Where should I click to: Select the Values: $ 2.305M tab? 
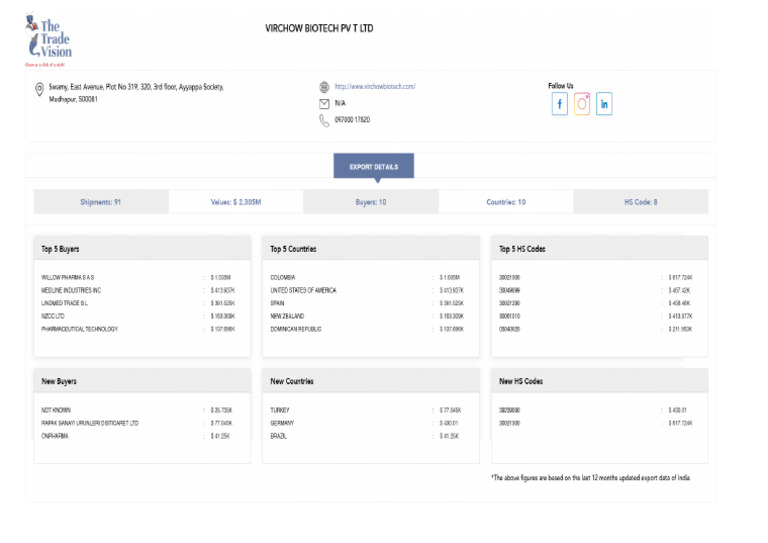(236, 202)
